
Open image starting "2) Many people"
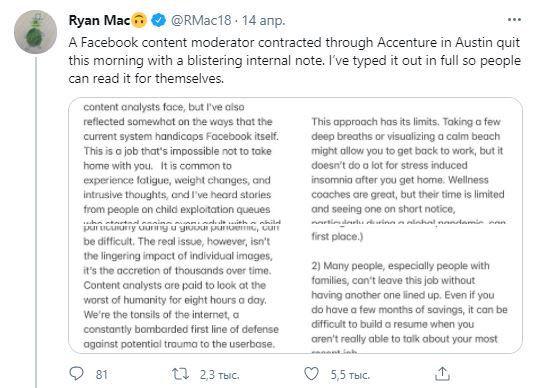409,289
